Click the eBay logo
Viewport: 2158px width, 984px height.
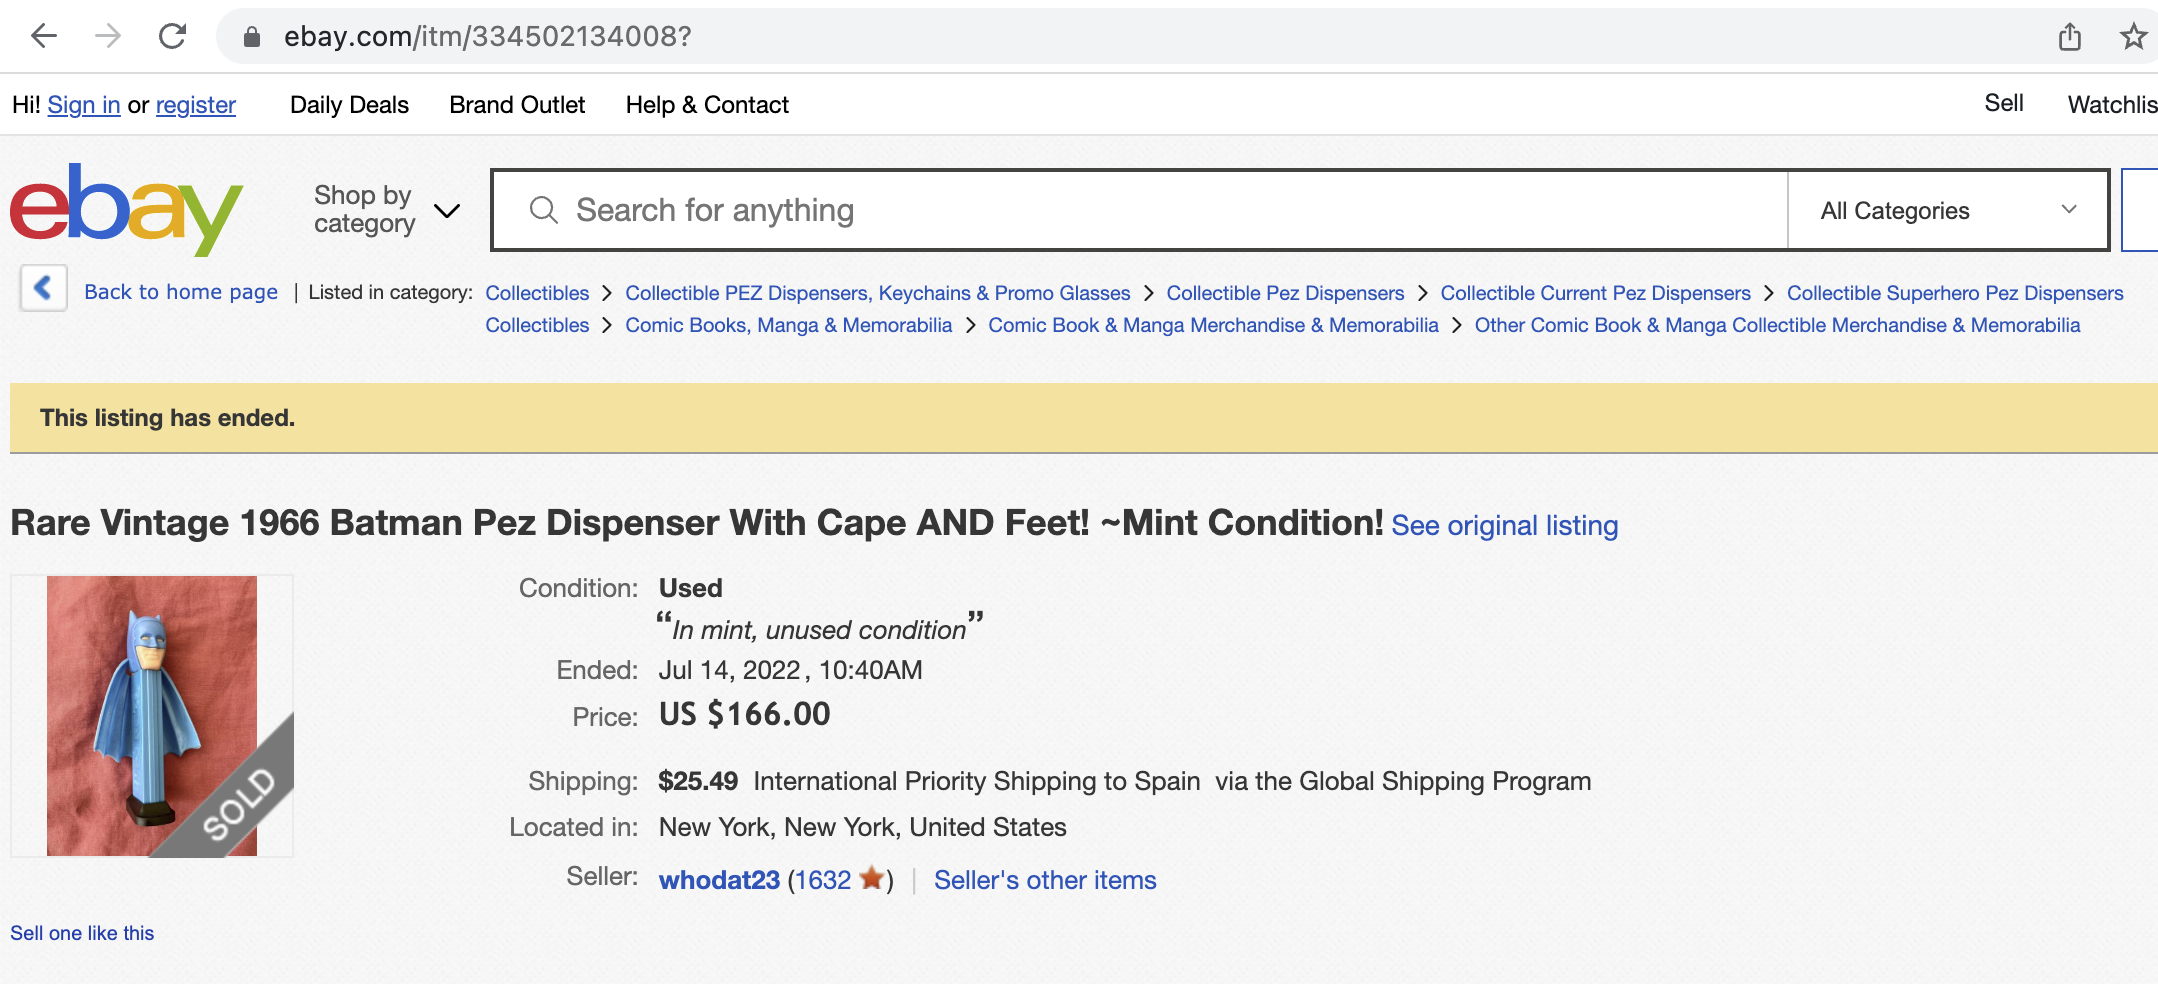click(126, 209)
